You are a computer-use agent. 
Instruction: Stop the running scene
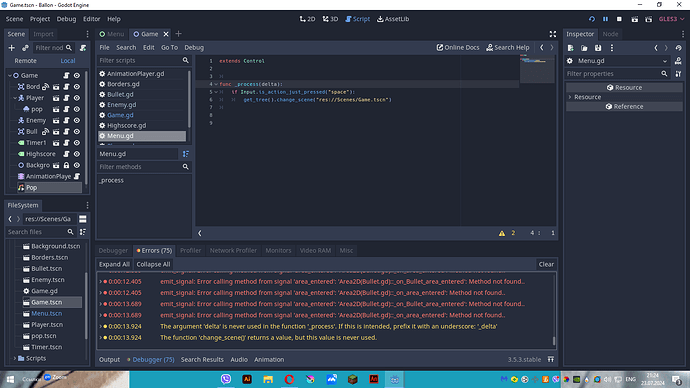point(619,19)
